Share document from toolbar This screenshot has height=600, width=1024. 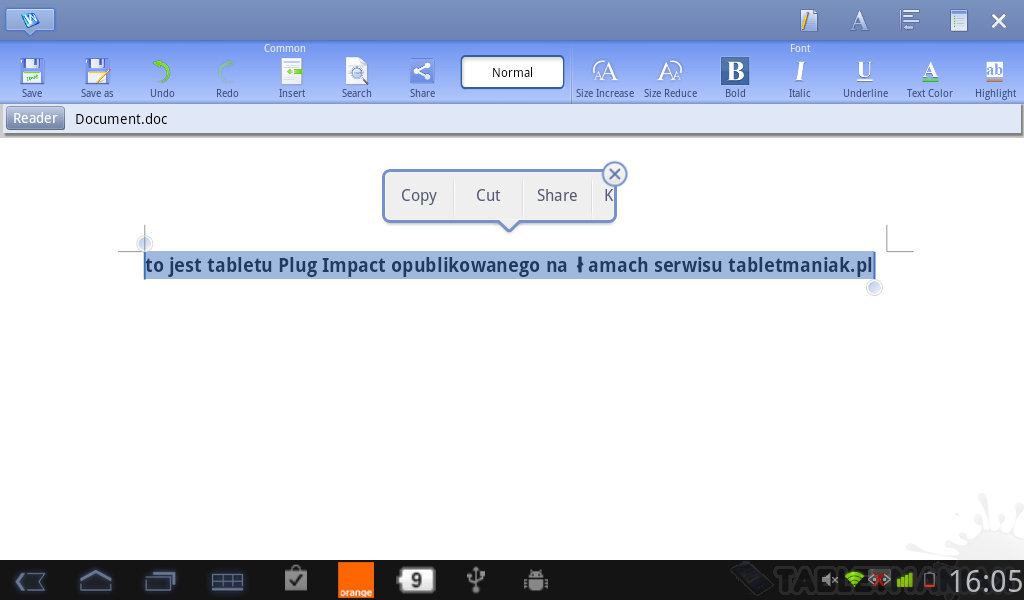422,76
